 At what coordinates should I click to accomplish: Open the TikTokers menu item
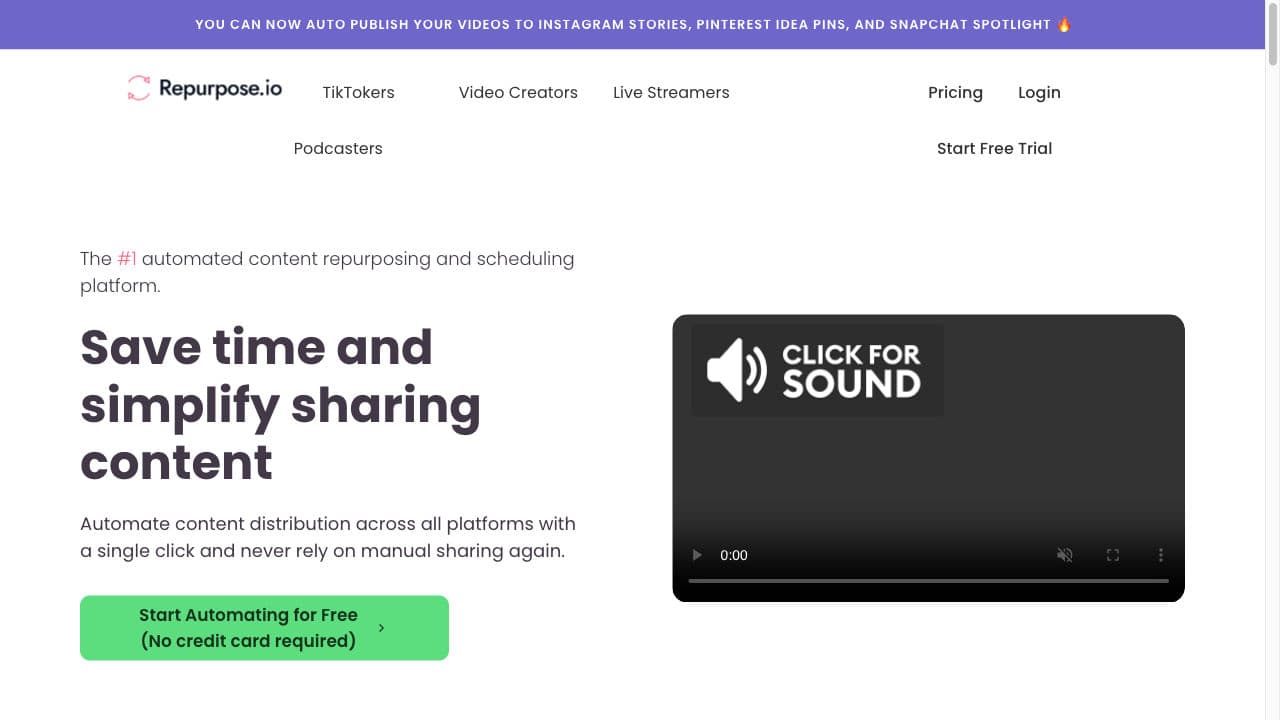pyautogui.click(x=358, y=92)
